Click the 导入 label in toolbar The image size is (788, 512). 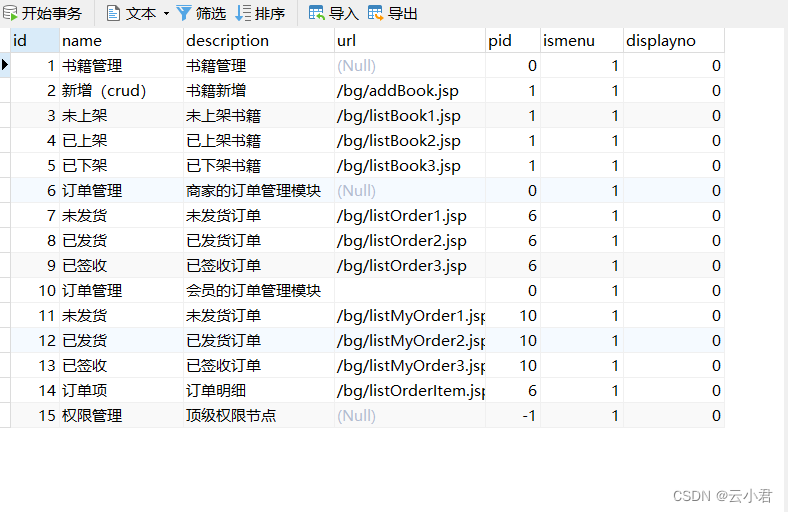[x=344, y=14]
